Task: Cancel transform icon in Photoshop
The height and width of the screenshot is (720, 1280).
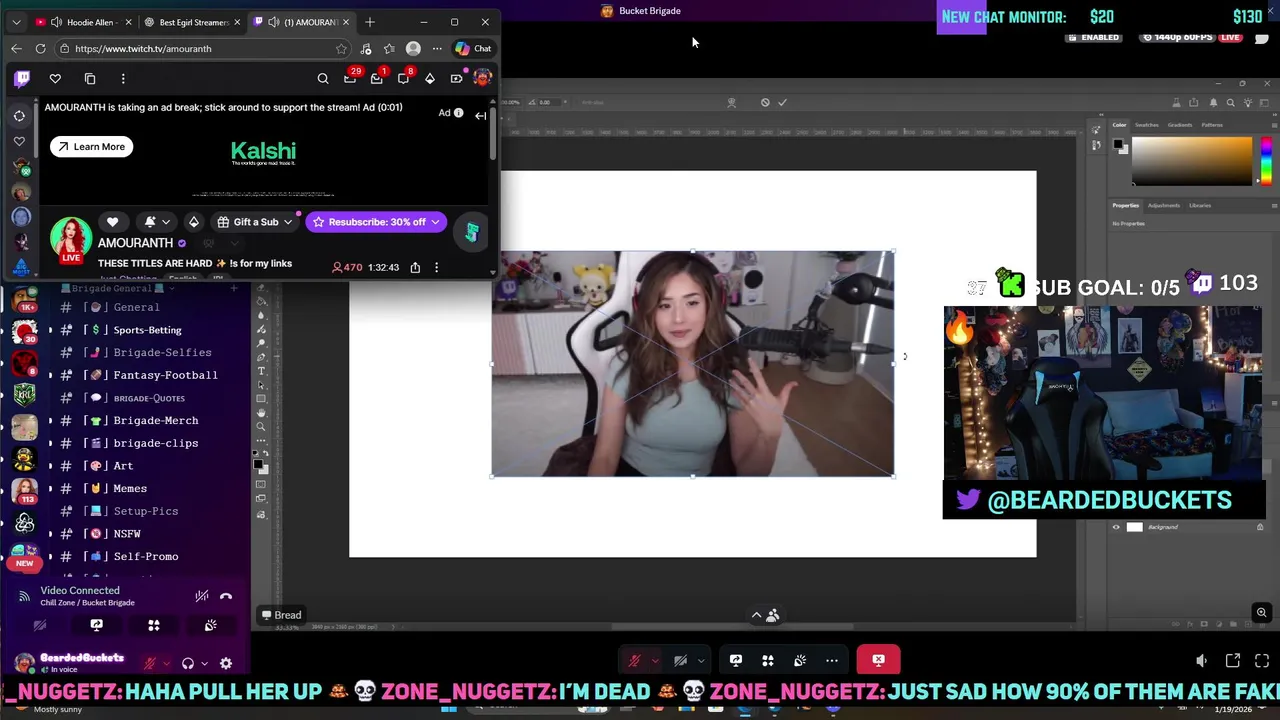Action: pos(765,102)
